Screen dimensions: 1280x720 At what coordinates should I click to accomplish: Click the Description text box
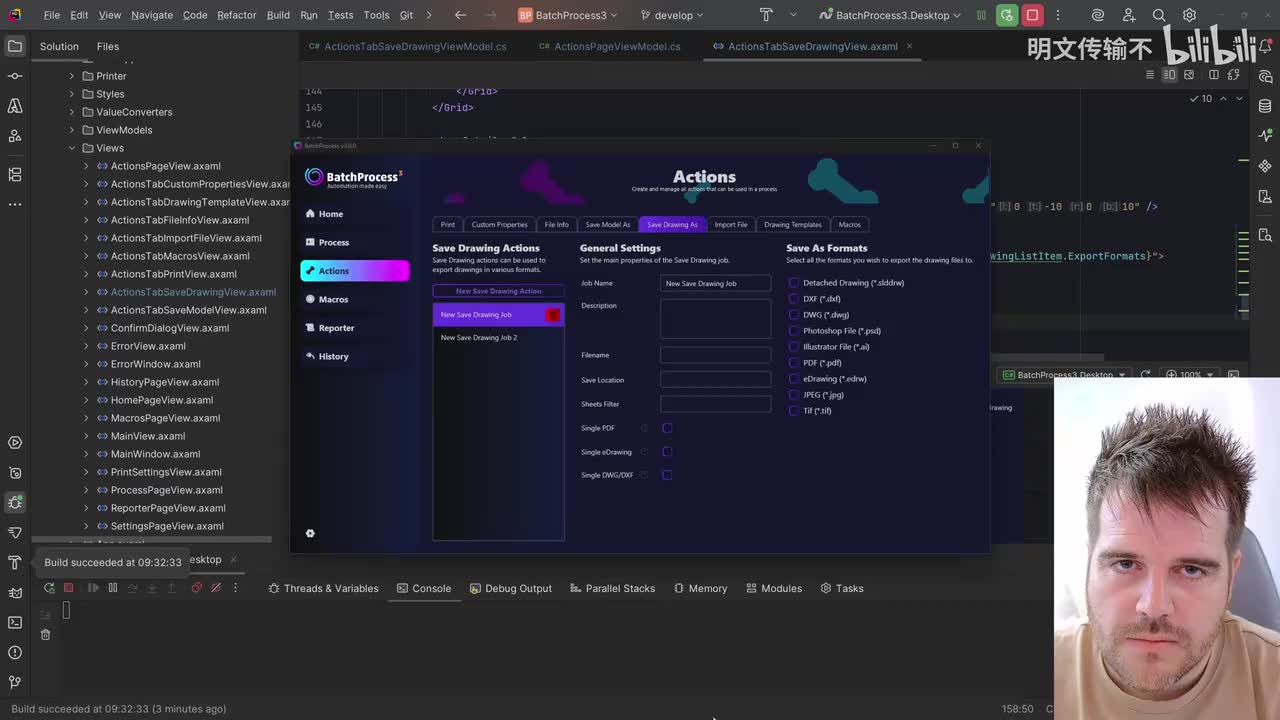click(x=715, y=319)
